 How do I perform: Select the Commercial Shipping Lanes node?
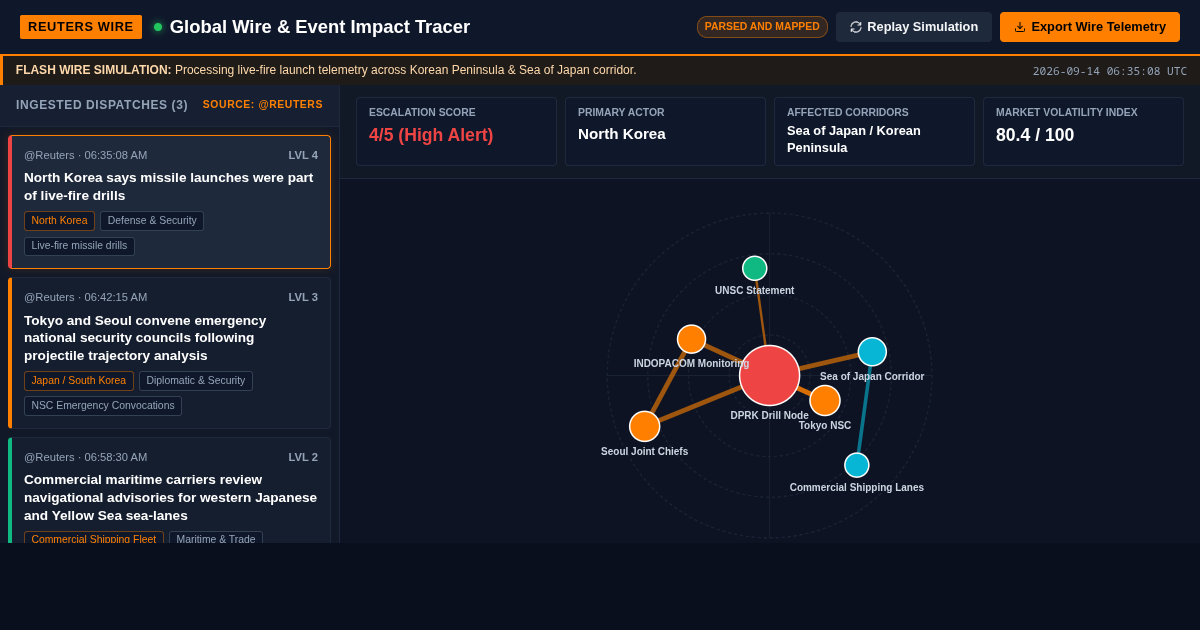(x=857, y=465)
